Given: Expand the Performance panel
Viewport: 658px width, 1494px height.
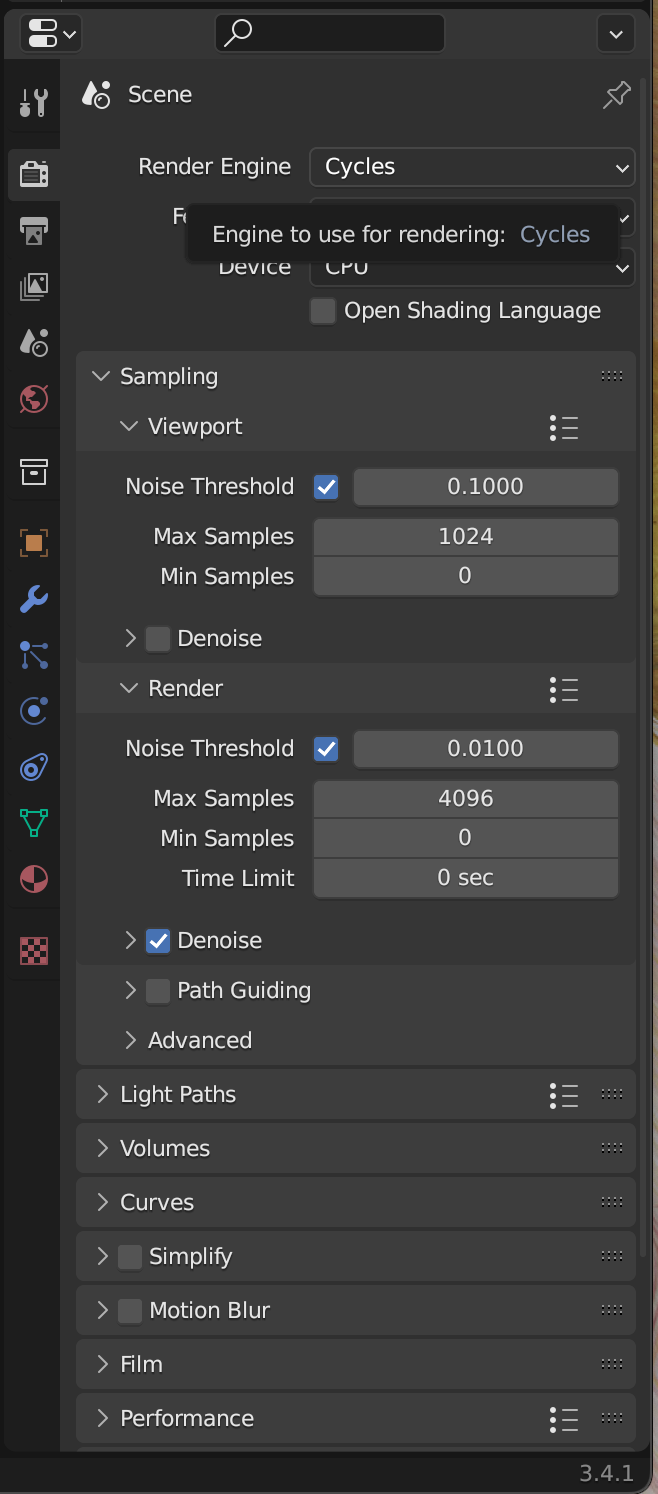Looking at the screenshot, I should pyautogui.click(x=102, y=1419).
